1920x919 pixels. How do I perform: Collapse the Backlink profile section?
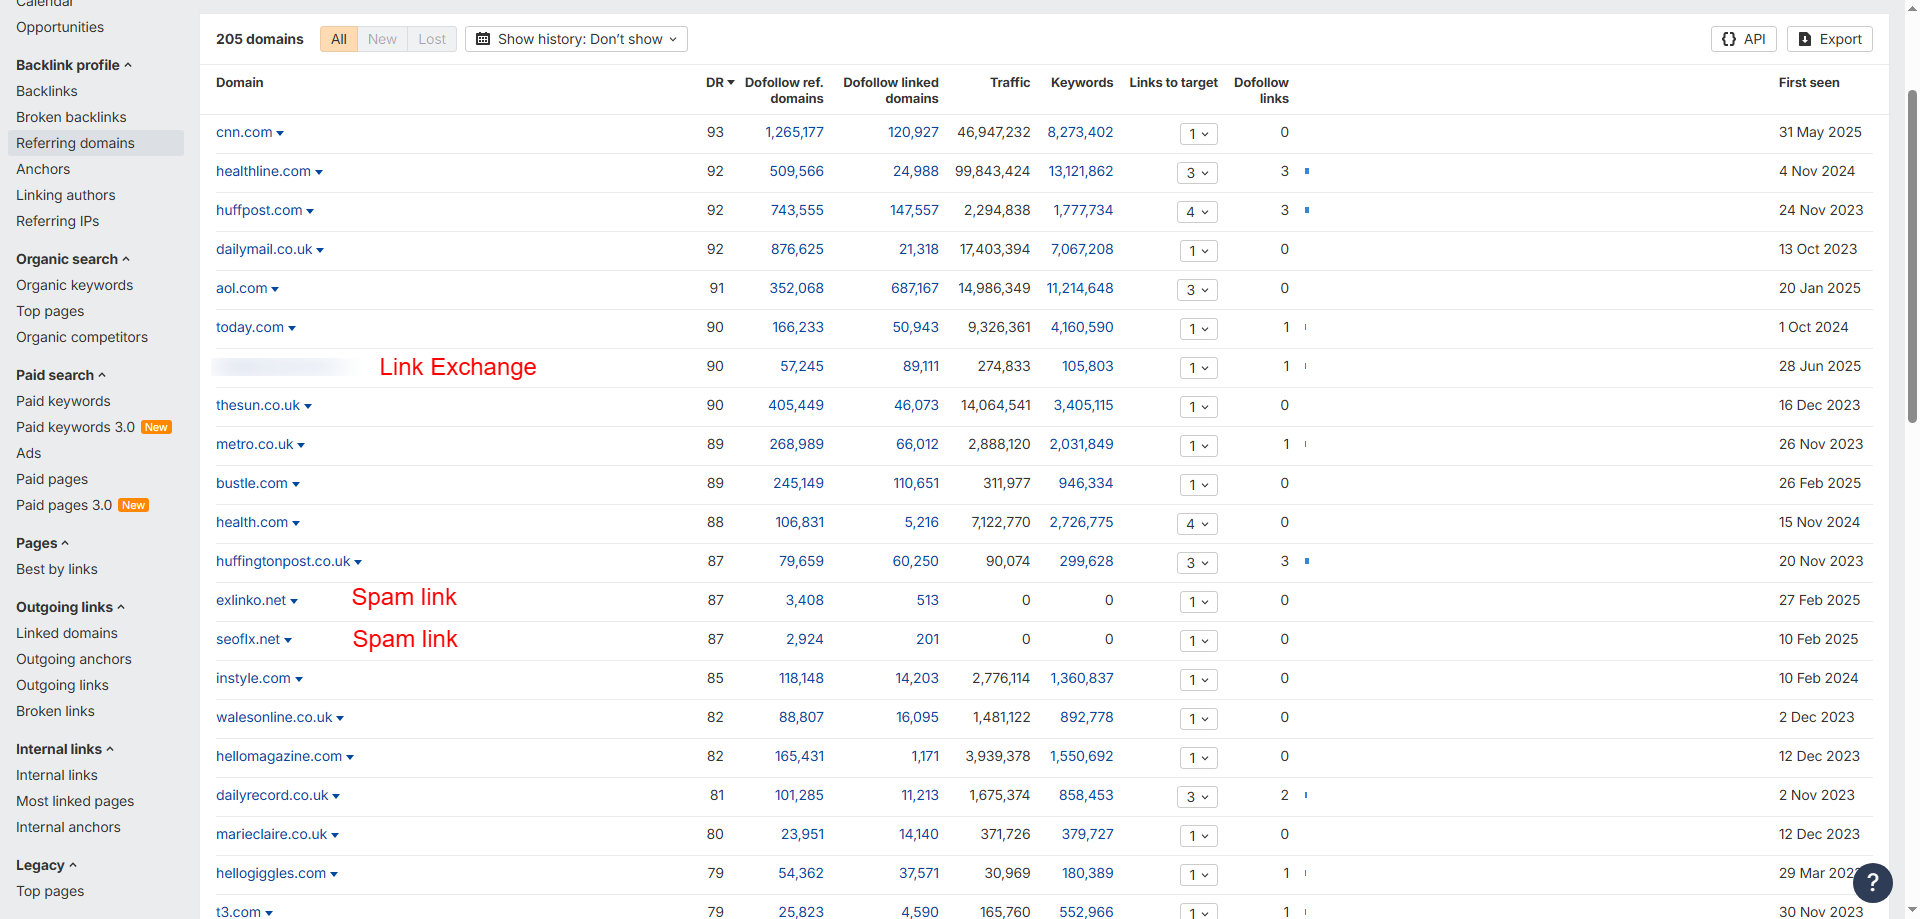pyautogui.click(x=74, y=65)
